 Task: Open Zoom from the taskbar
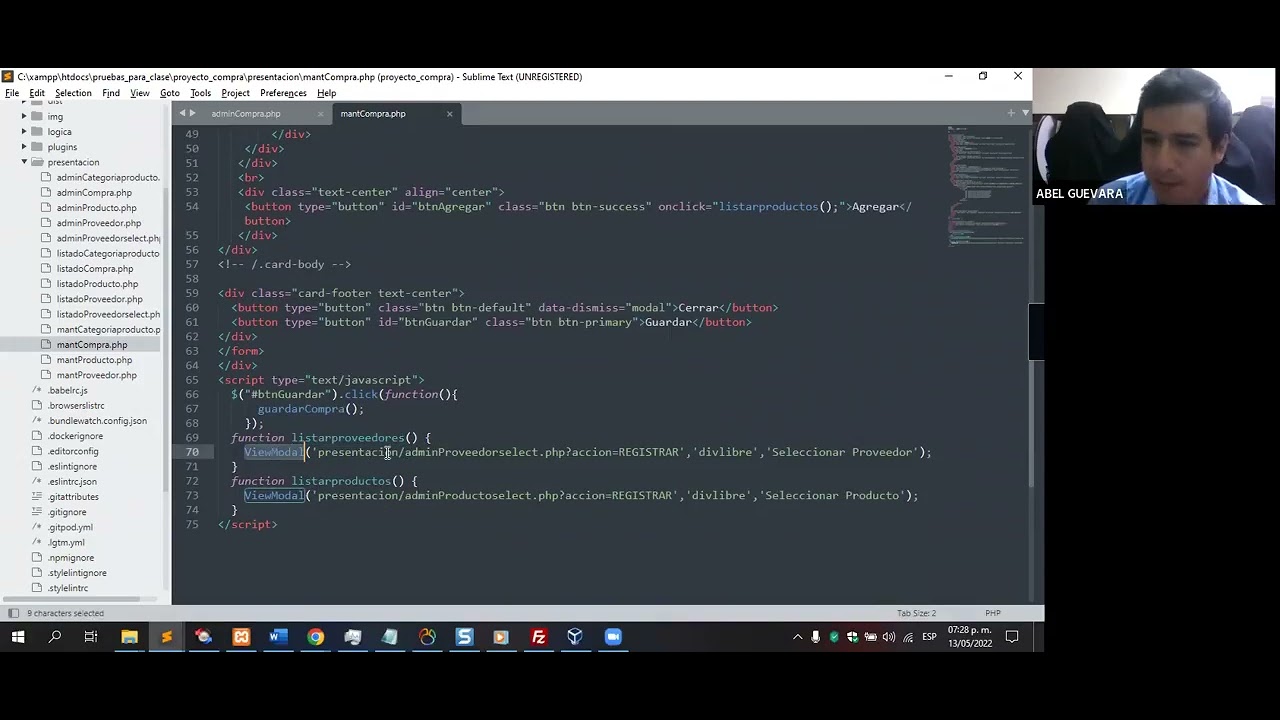pos(613,637)
